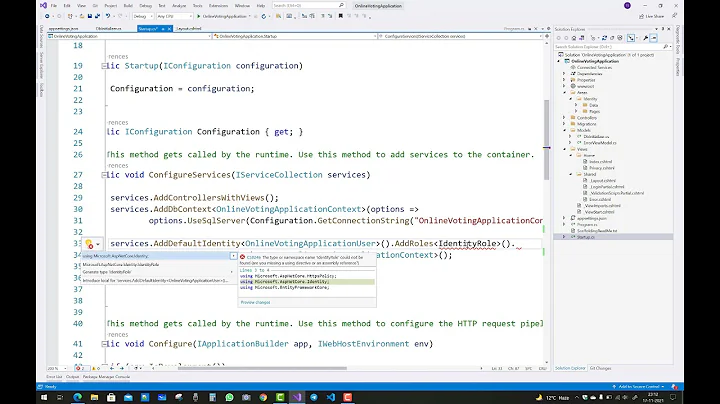Select _Layout.cshtml in Solution Explorer tree
The height and width of the screenshot is (404, 720).
(x=603, y=180)
